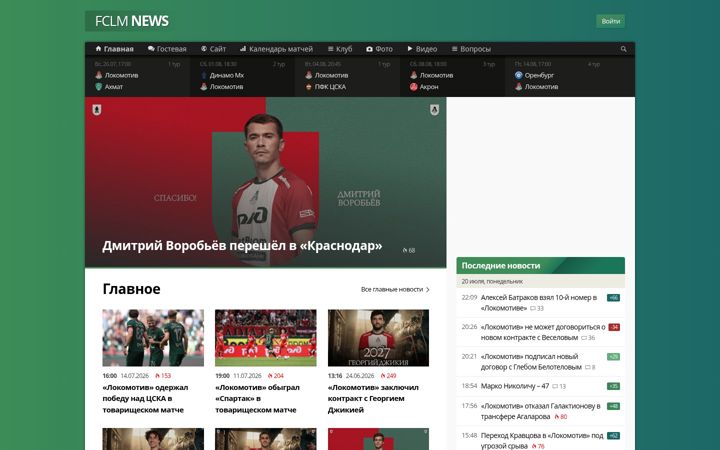
Task: Open the Фото section
Action: [379, 49]
